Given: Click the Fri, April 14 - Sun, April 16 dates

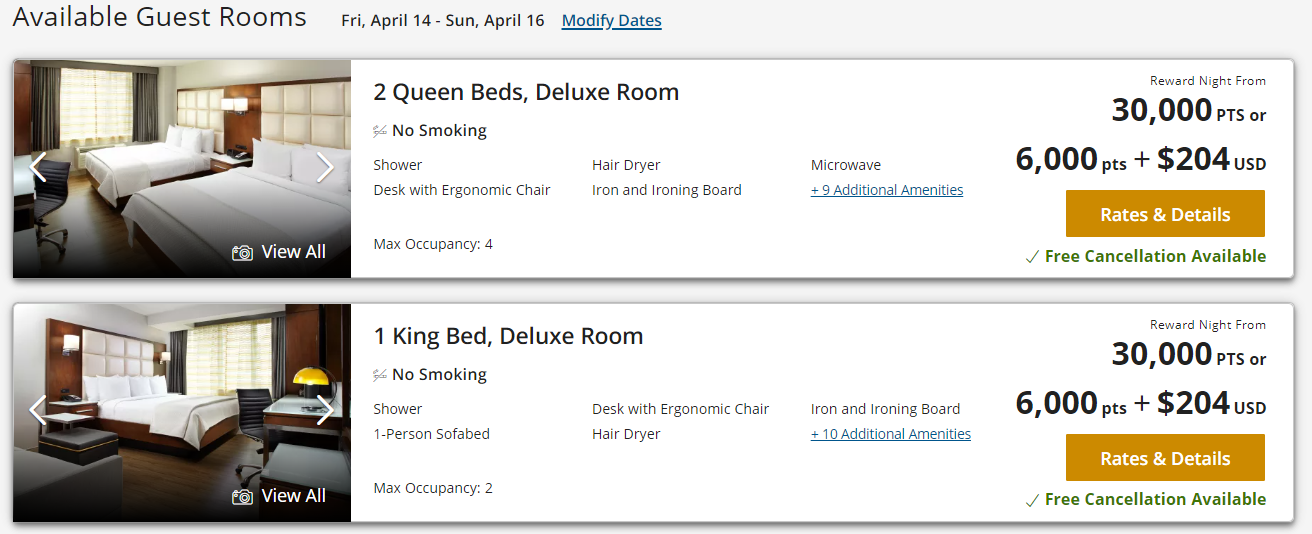Looking at the screenshot, I should [x=442, y=21].
